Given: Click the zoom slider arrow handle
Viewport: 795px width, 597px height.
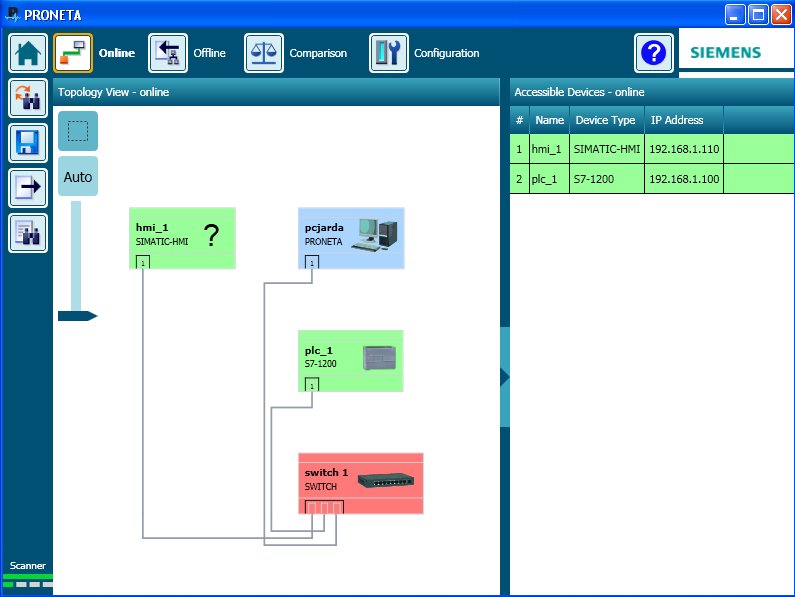Looking at the screenshot, I should (x=77, y=316).
